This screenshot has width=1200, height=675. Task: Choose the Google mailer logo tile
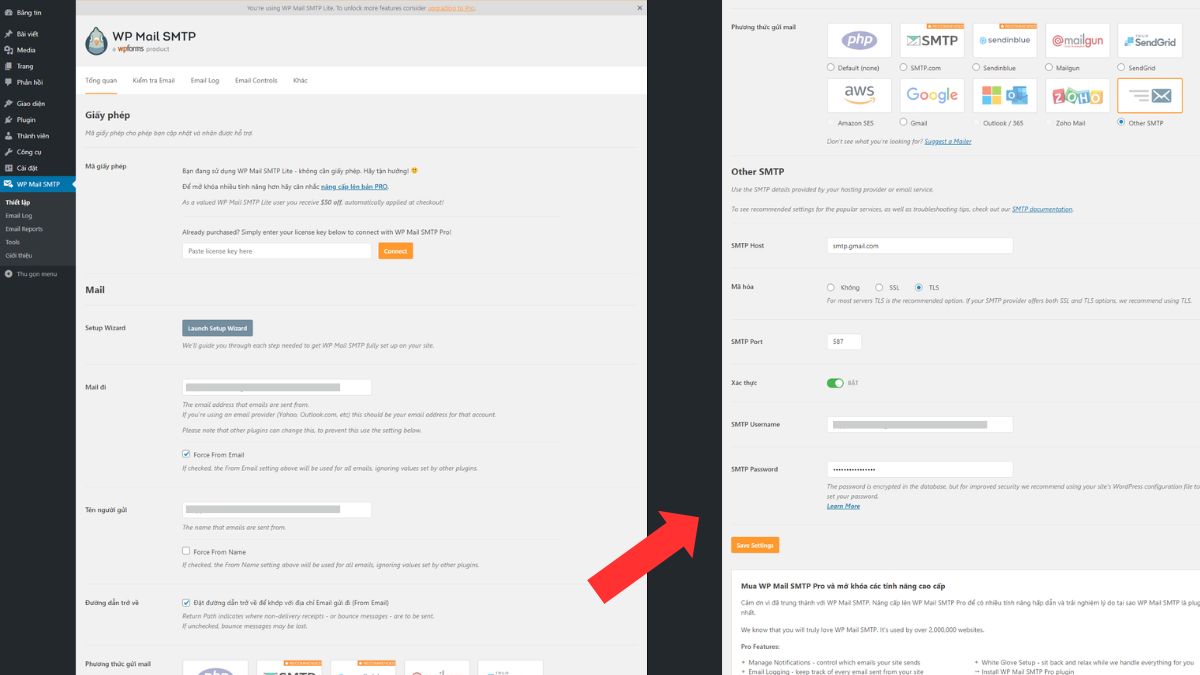[x=932, y=95]
